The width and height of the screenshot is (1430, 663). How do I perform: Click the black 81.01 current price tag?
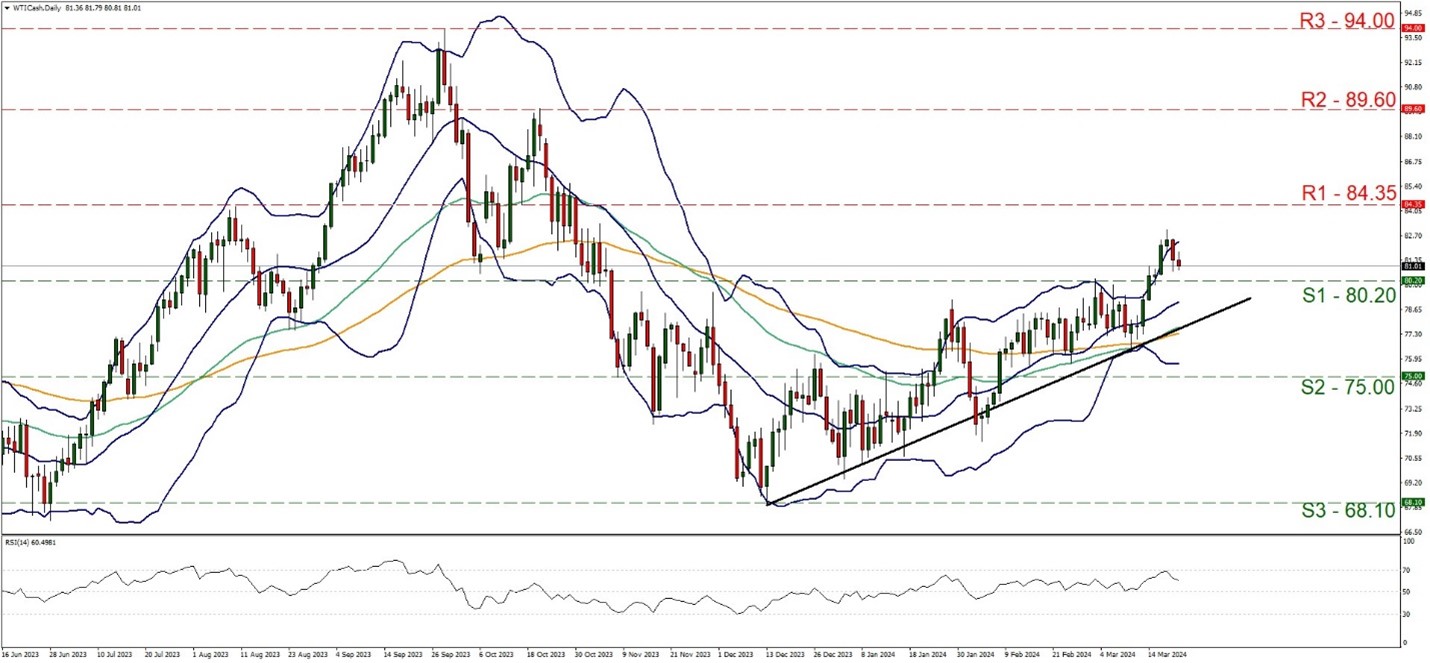point(1413,266)
